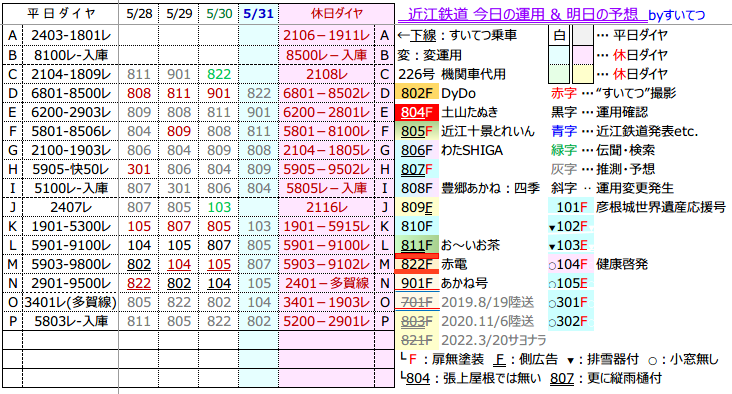732x394 pixels.
Task: Click the 緑字 legend label
Action: (x=564, y=150)
